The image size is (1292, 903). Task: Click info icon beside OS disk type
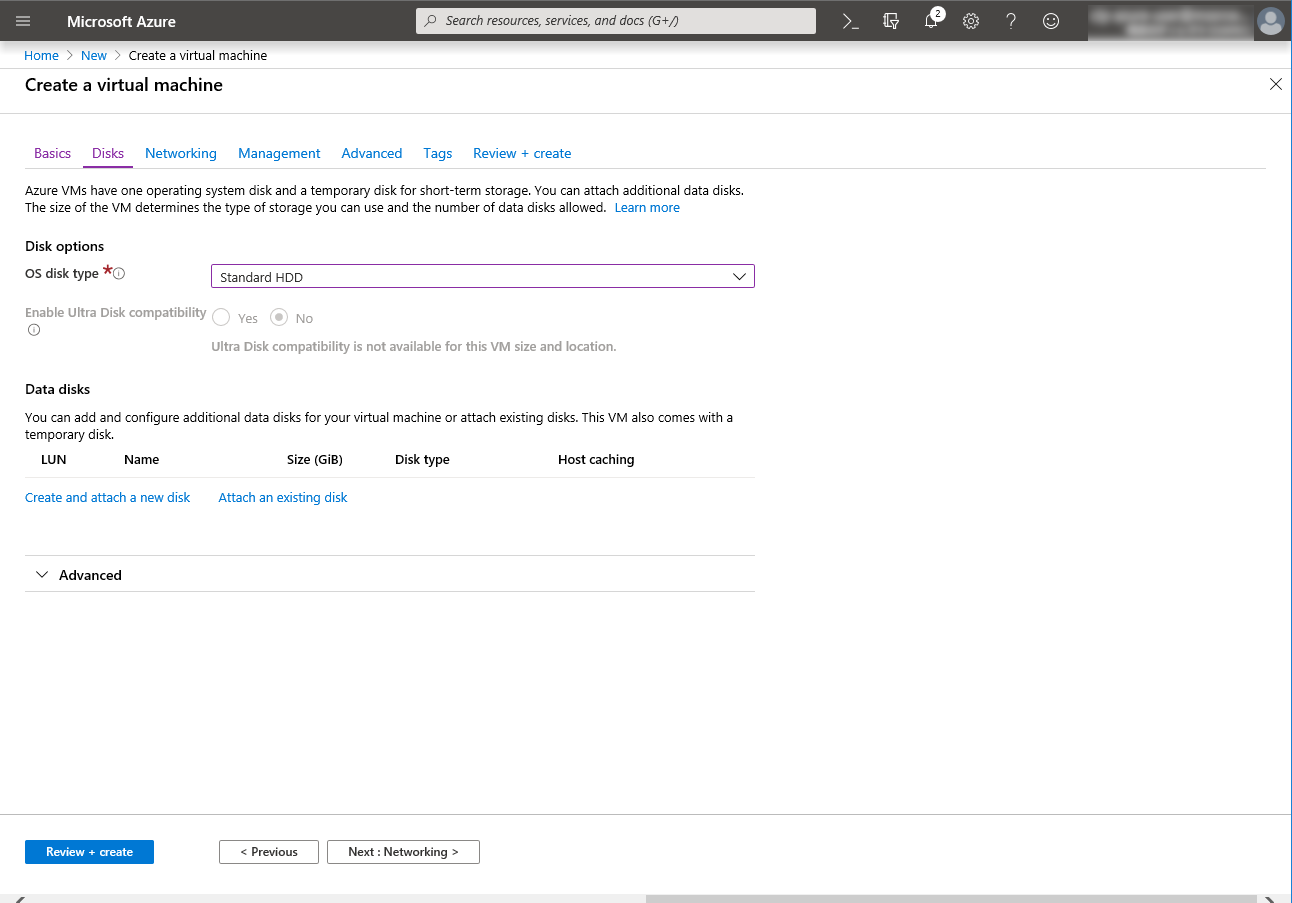119,274
